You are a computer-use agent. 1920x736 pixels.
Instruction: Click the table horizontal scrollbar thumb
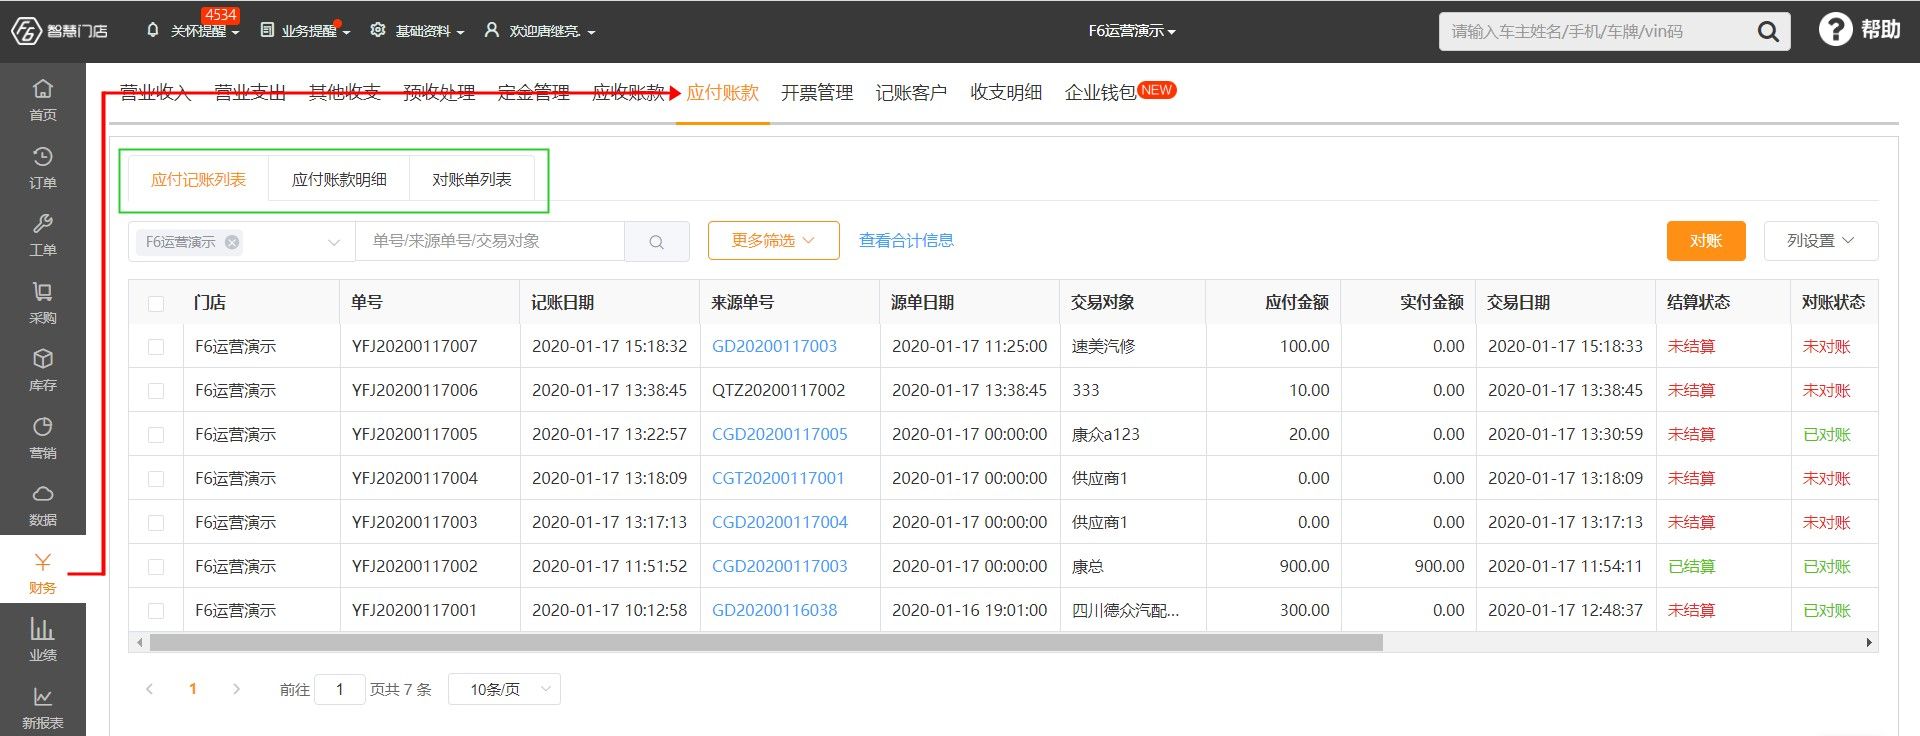[766, 642]
